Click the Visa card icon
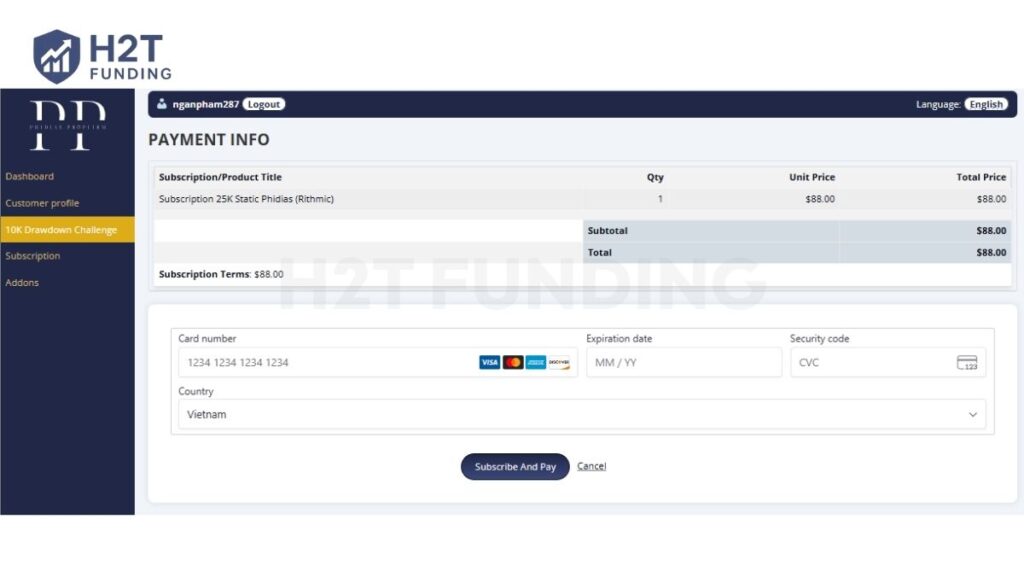Screen dimensions: 1024x572 pyautogui.click(x=489, y=362)
